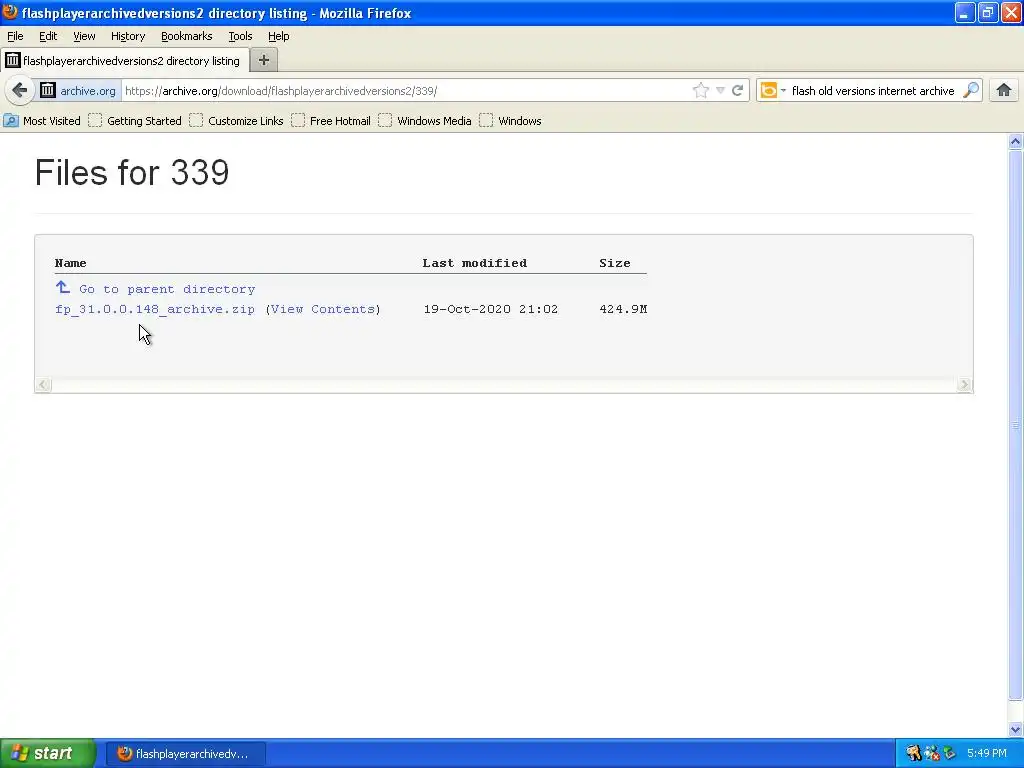Open the URL history dropdown arrow
Viewport: 1024px width, 768px height.
coord(720,90)
